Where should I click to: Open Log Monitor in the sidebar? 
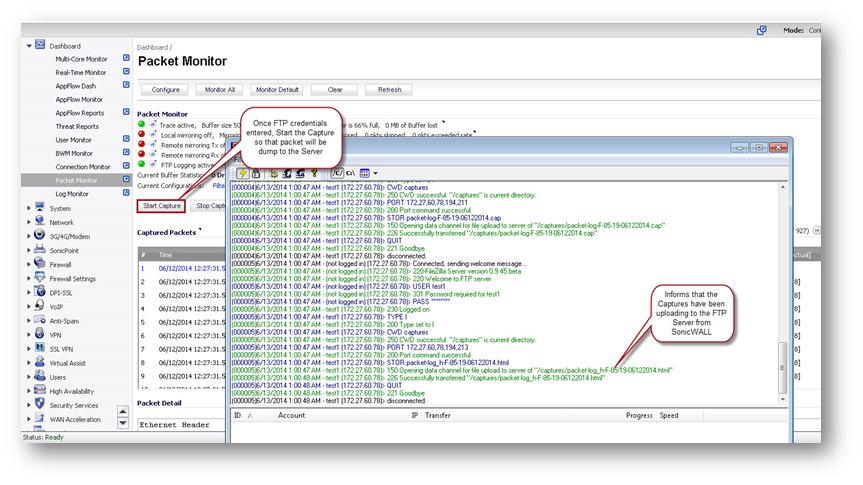point(72,194)
